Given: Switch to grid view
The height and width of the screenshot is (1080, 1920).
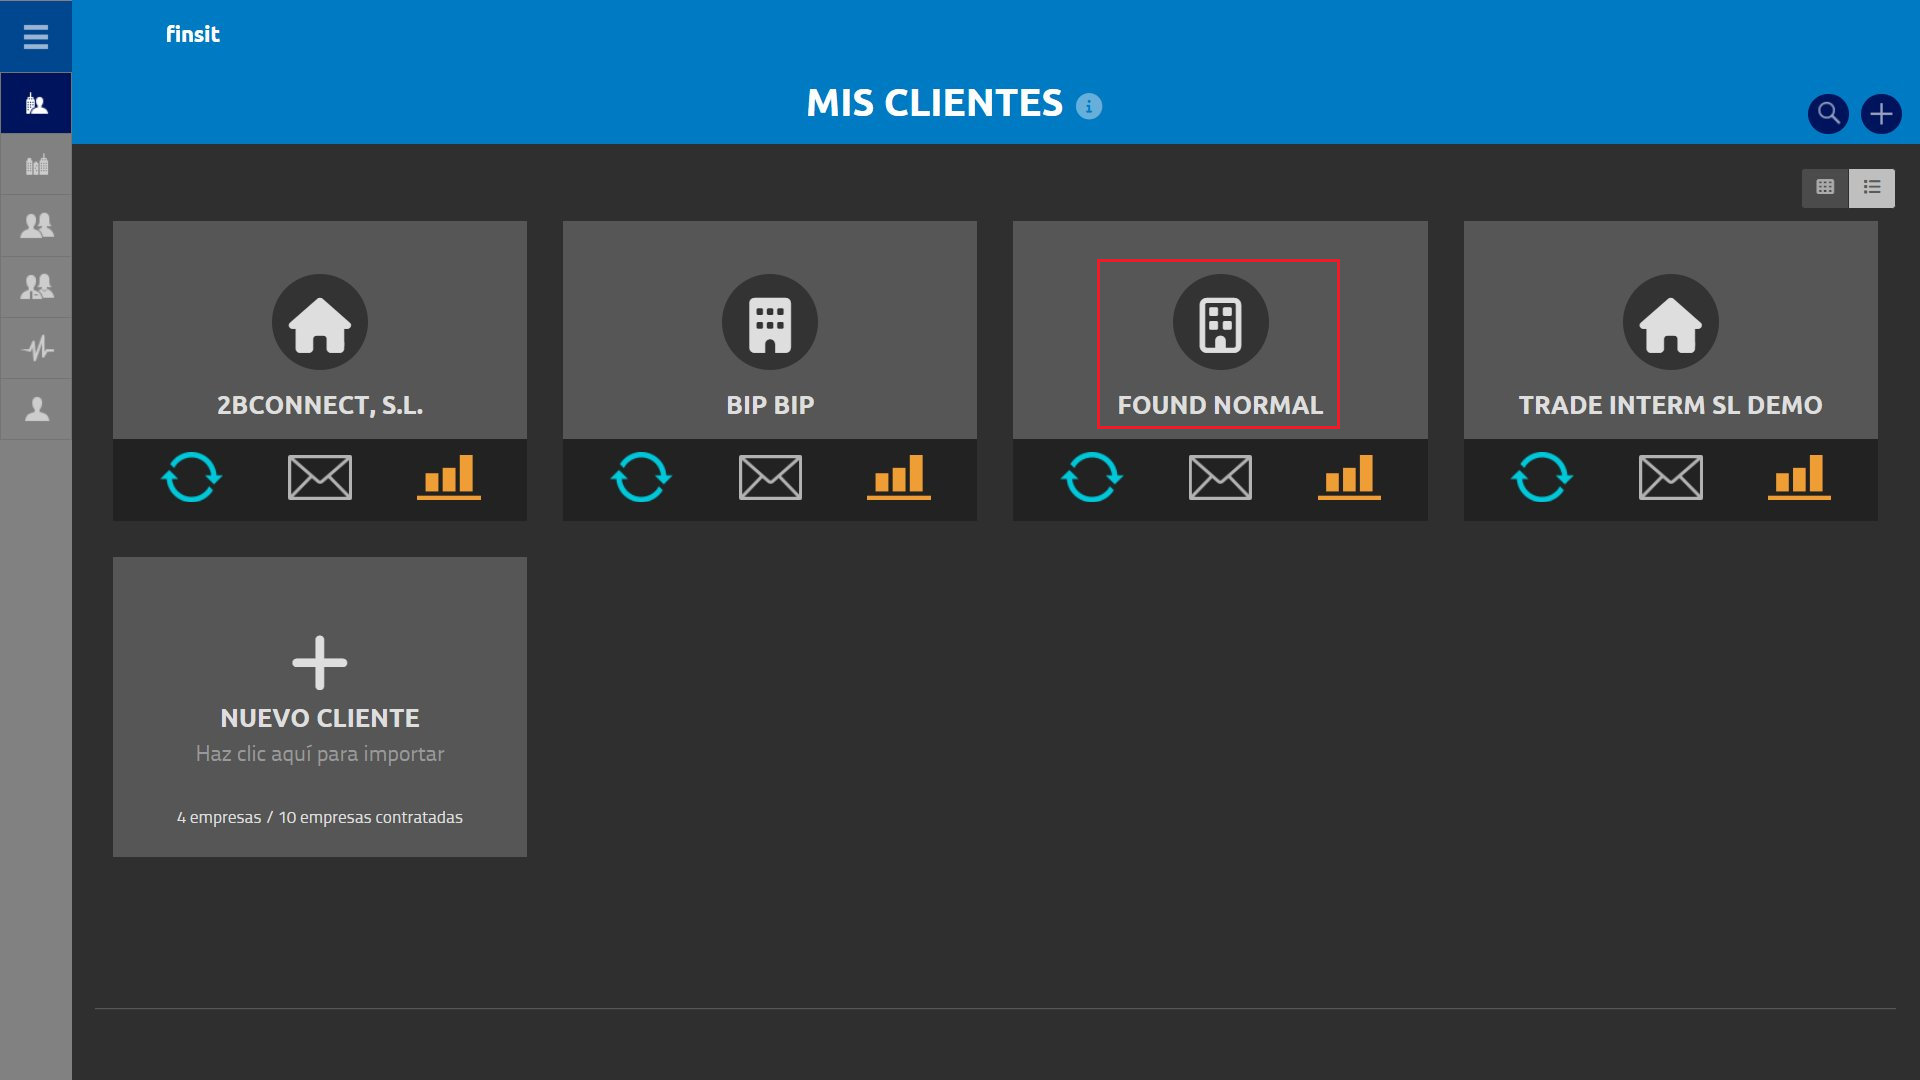Looking at the screenshot, I should (x=1825, y=188).
